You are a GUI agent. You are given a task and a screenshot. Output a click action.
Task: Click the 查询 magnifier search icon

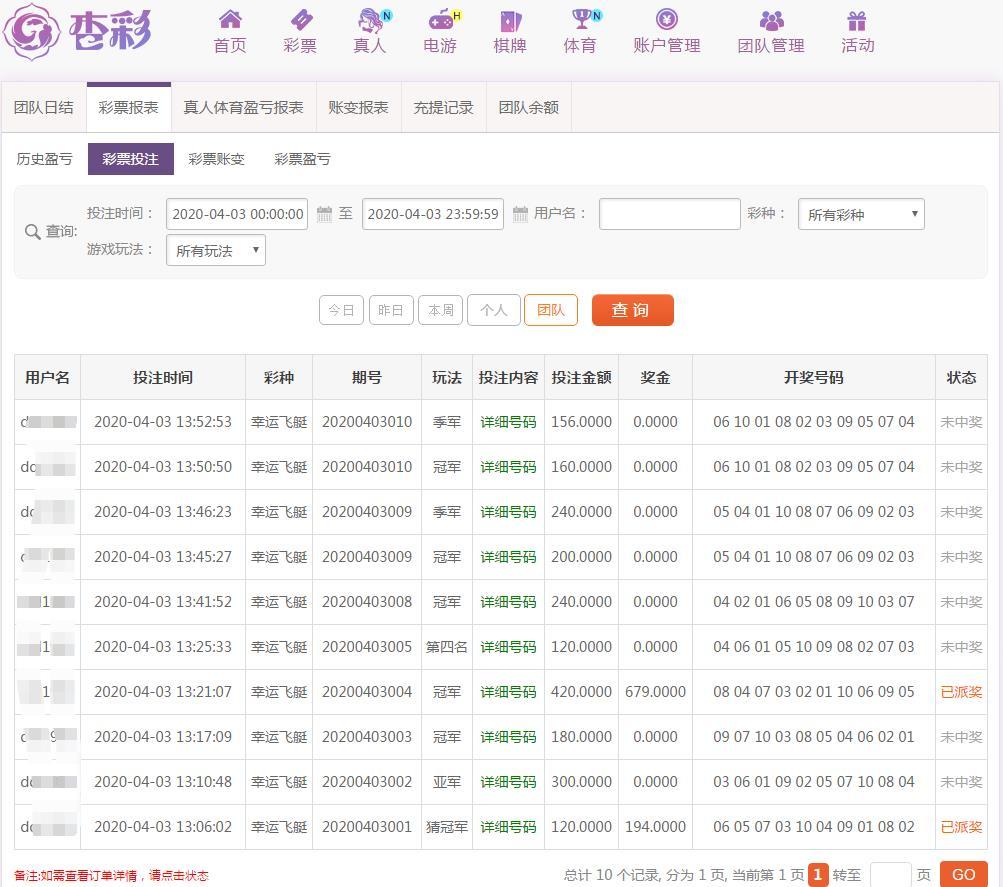point(33,232)
